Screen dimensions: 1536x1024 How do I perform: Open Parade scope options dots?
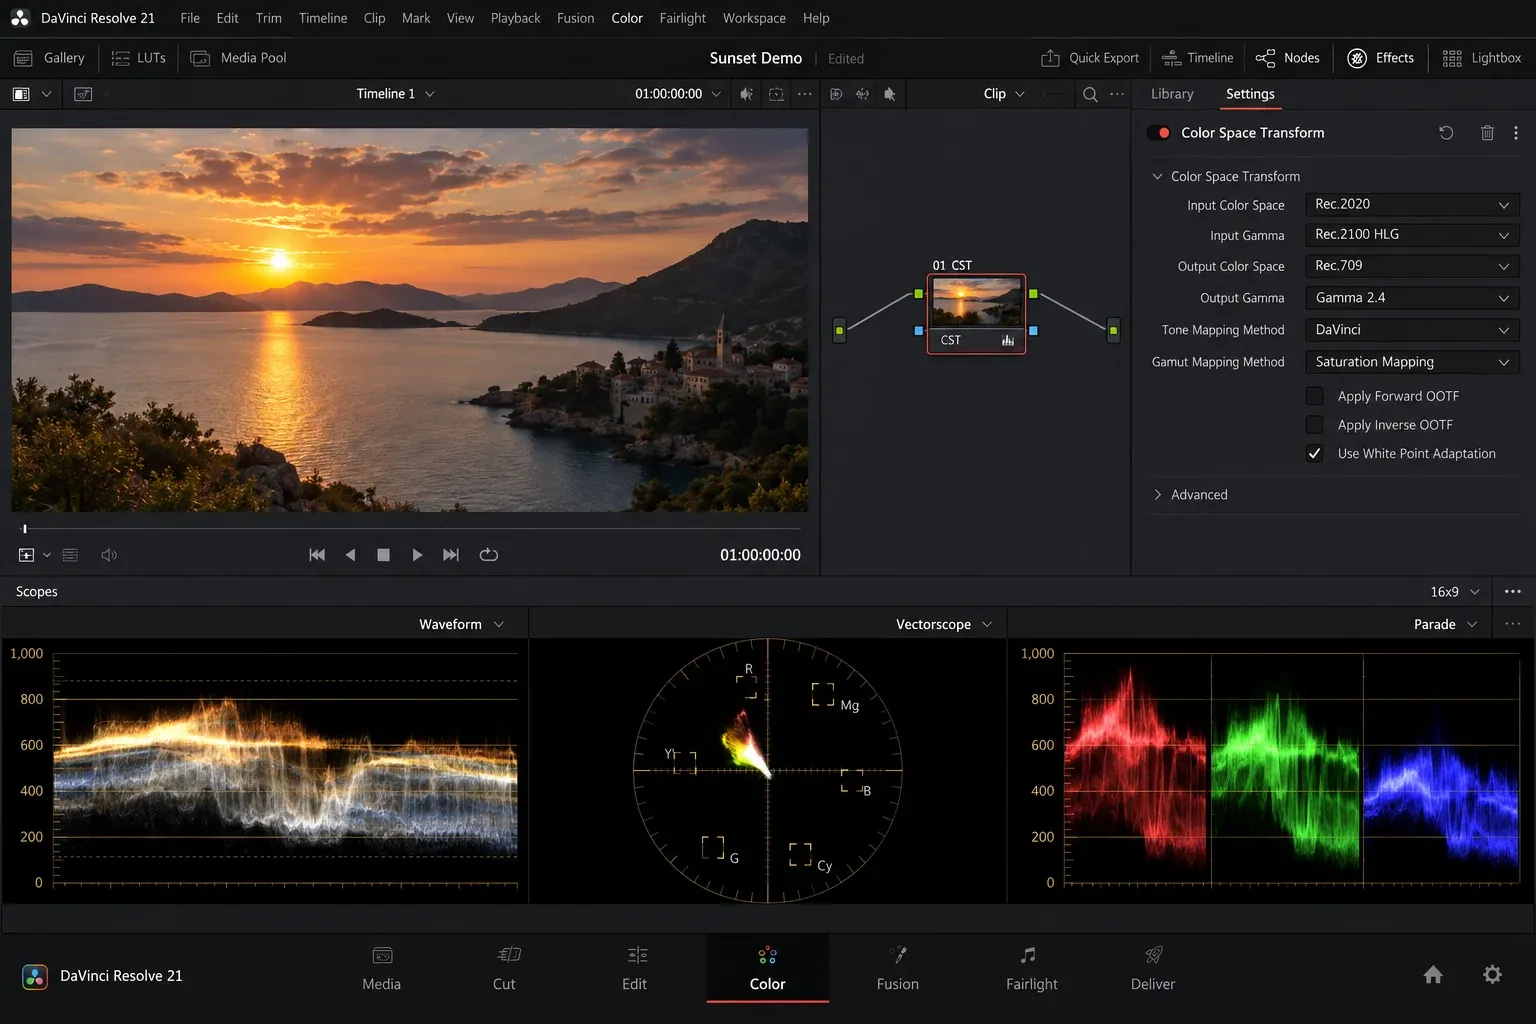[1513, 624]
